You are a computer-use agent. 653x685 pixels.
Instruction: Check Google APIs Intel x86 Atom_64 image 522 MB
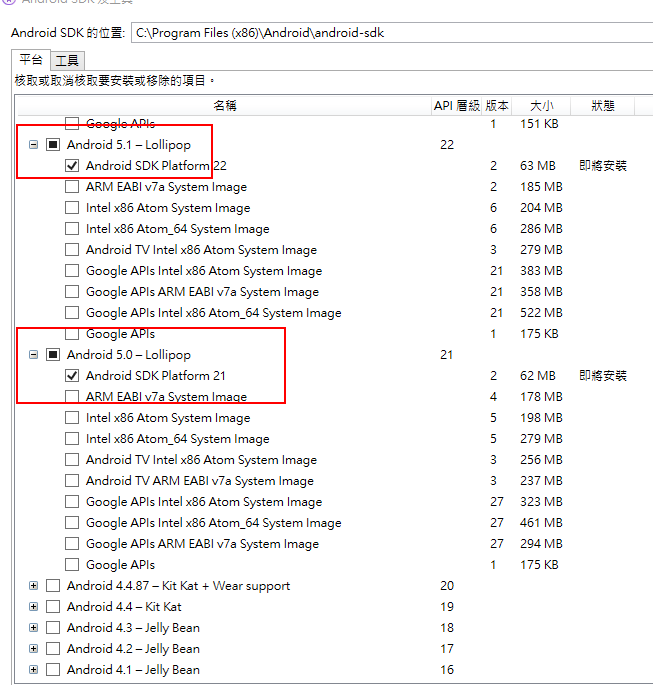(x=72, y=313)
